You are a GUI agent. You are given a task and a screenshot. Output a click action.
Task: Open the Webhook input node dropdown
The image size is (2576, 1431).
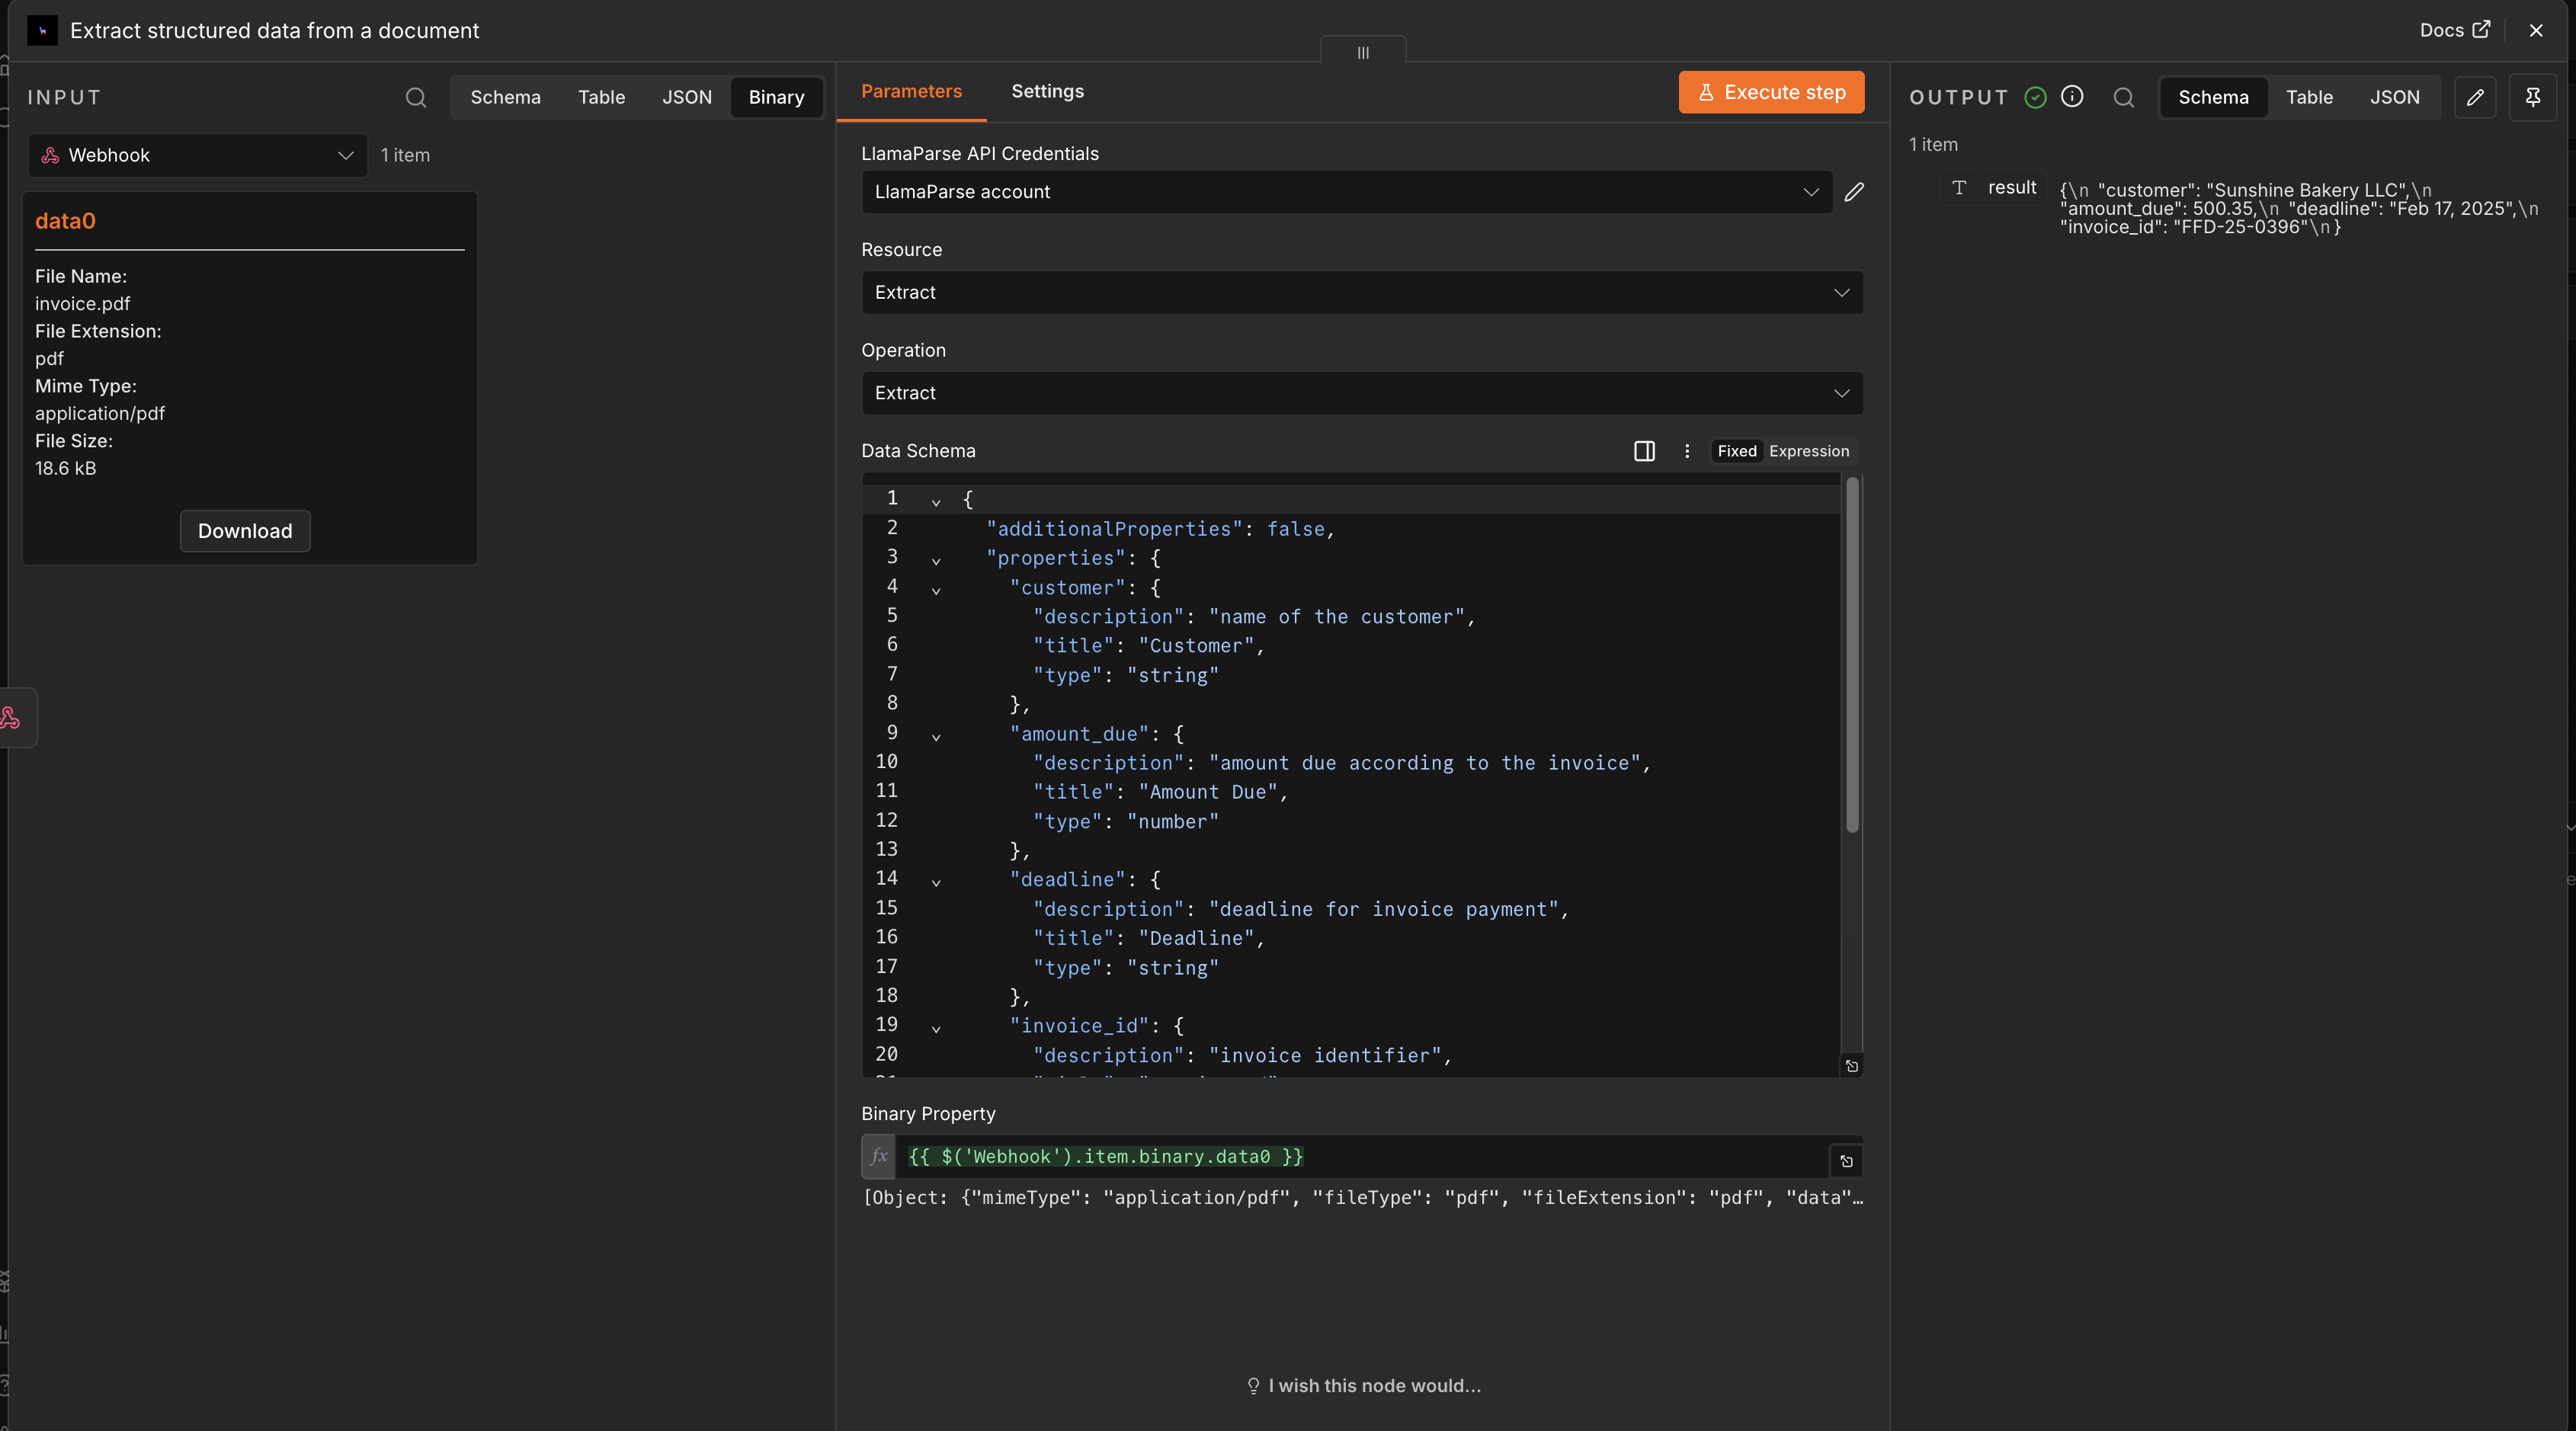point(198,155)
